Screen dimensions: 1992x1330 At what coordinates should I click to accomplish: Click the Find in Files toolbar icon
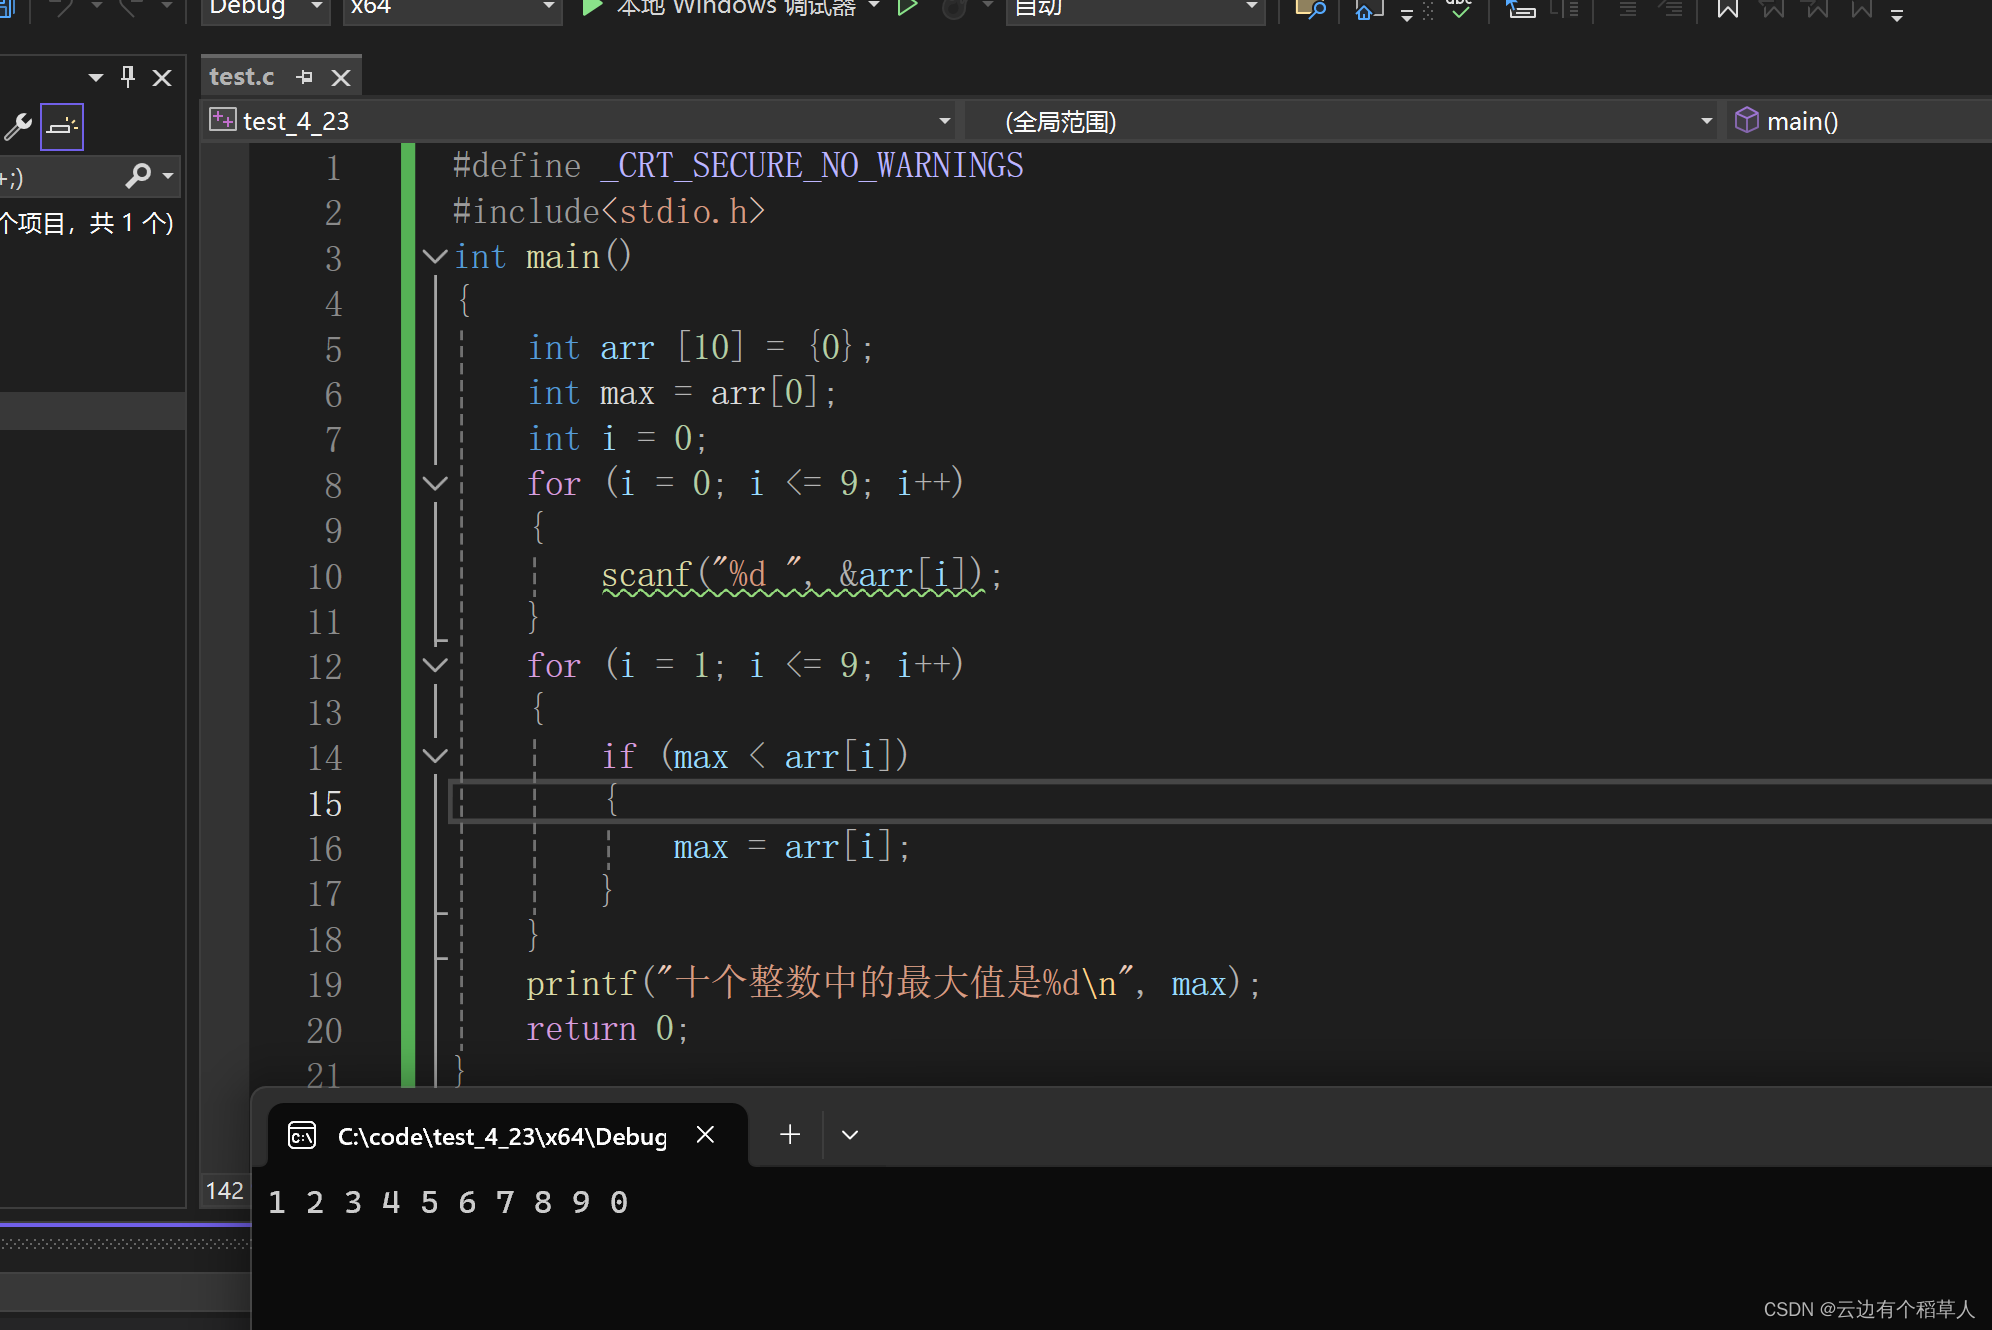pos(1310,9)
